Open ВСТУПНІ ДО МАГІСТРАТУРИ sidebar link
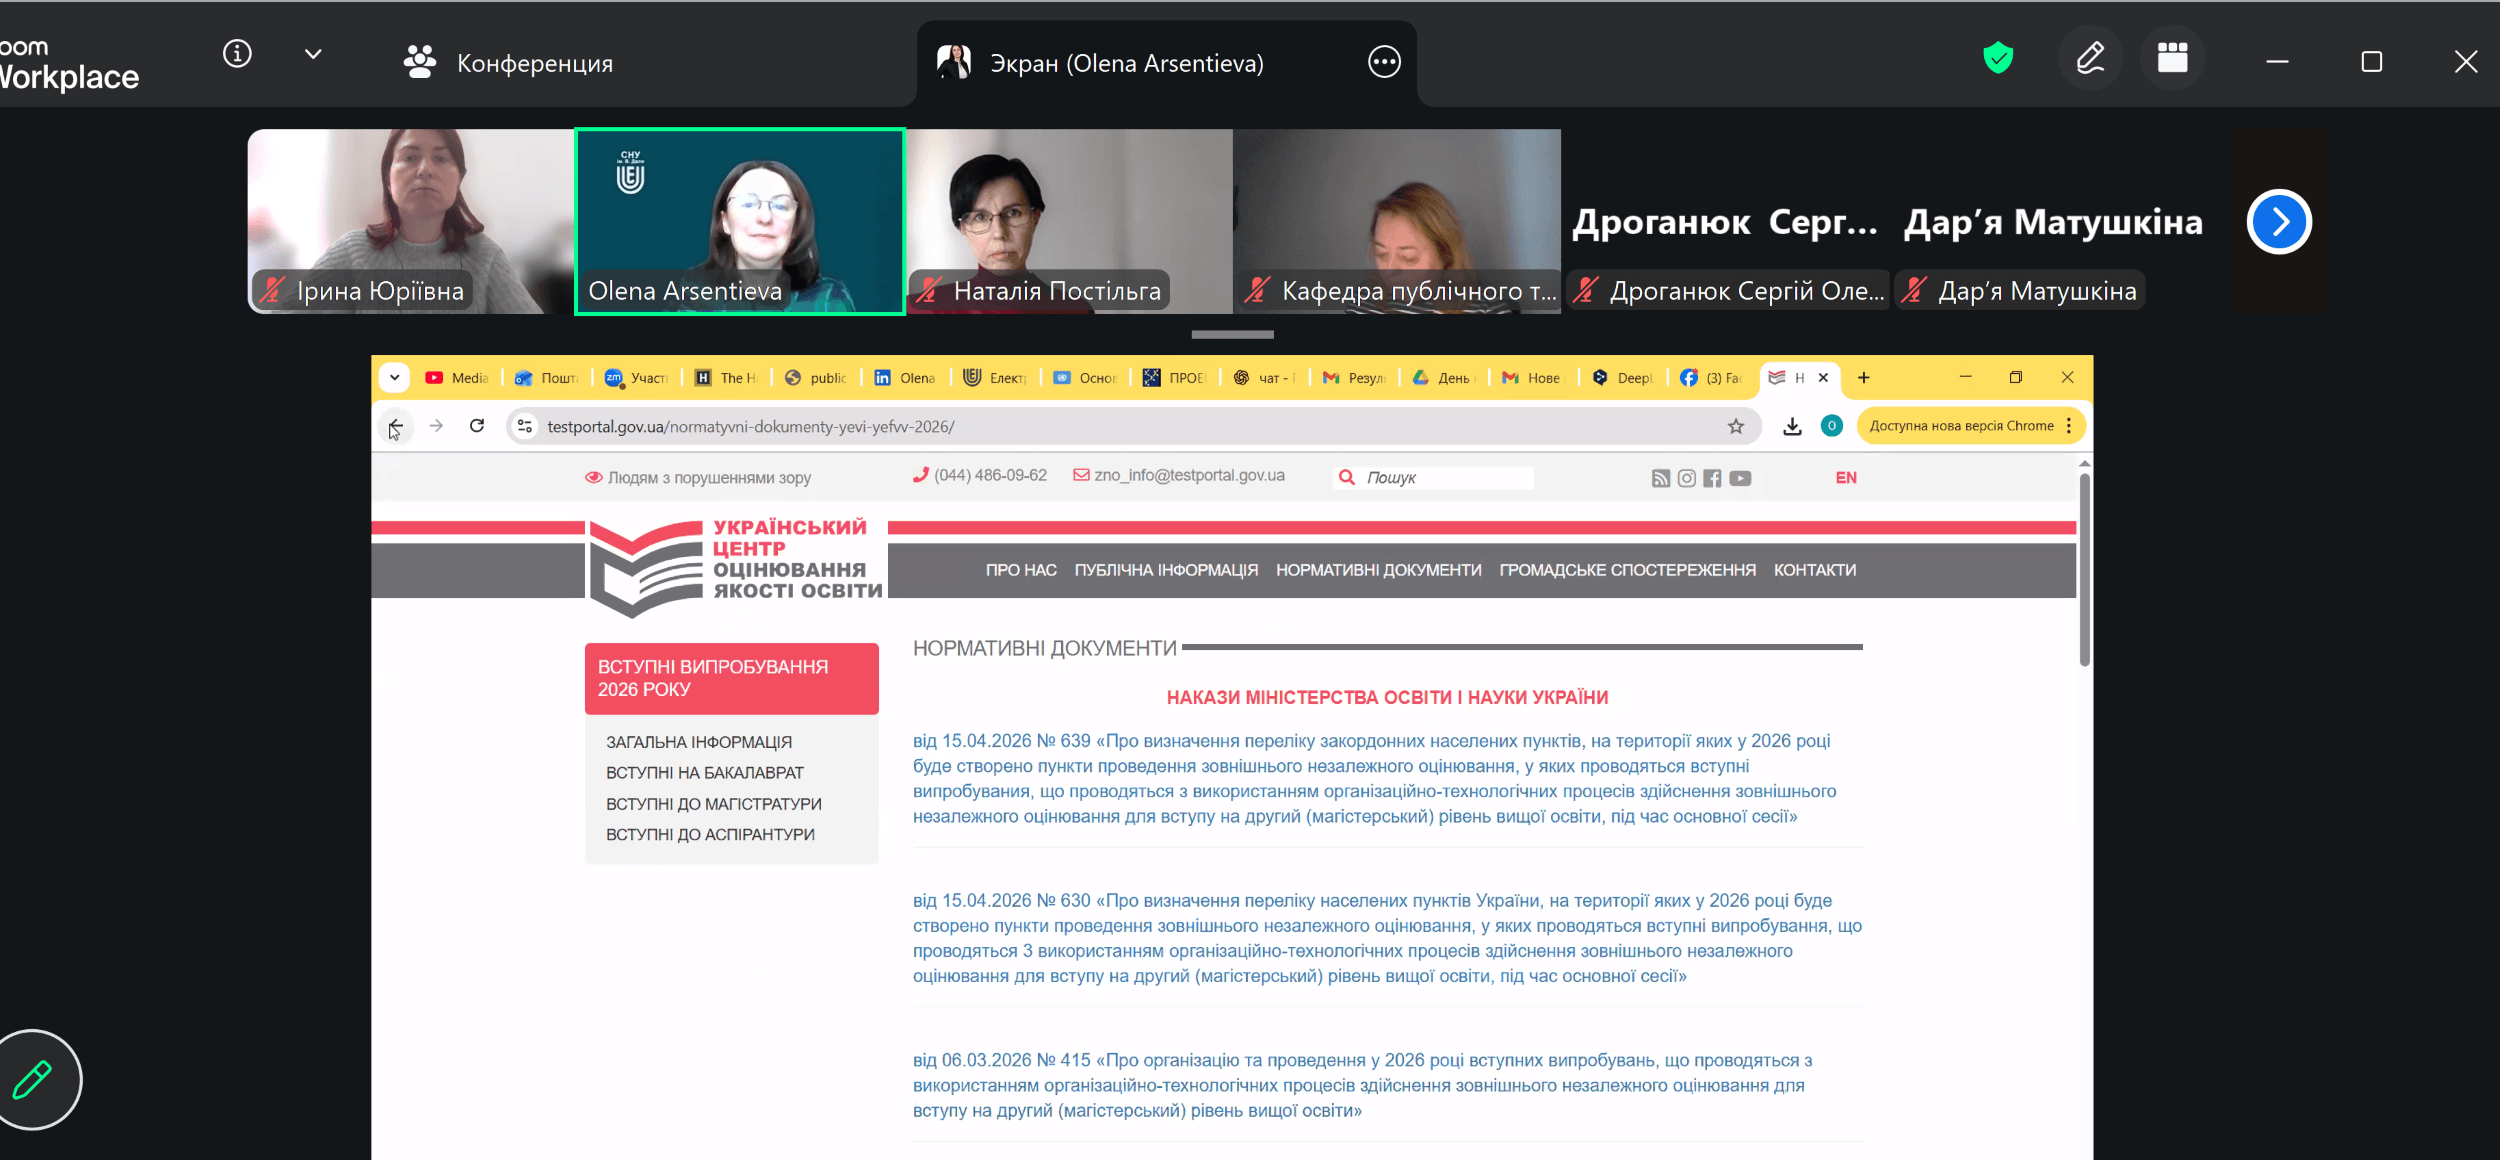 pos(713,804)
